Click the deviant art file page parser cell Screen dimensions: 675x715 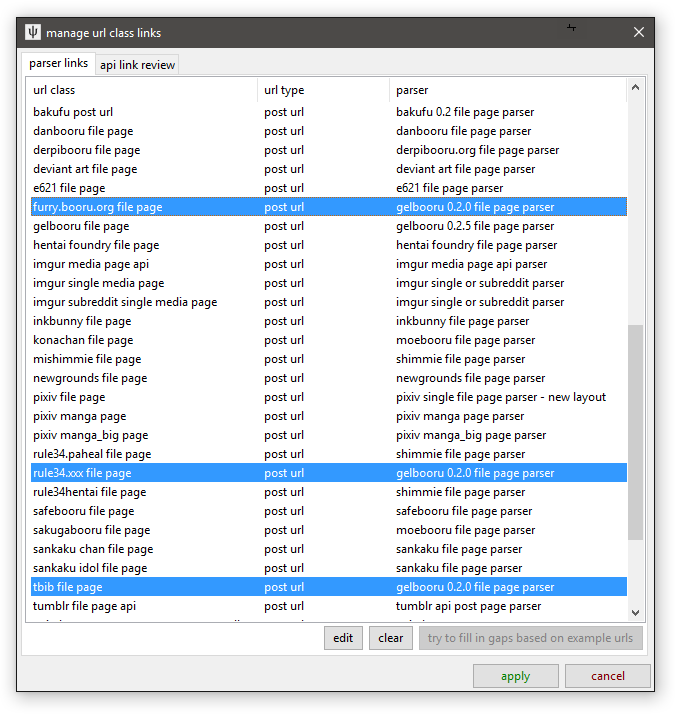tap(465, 169)
